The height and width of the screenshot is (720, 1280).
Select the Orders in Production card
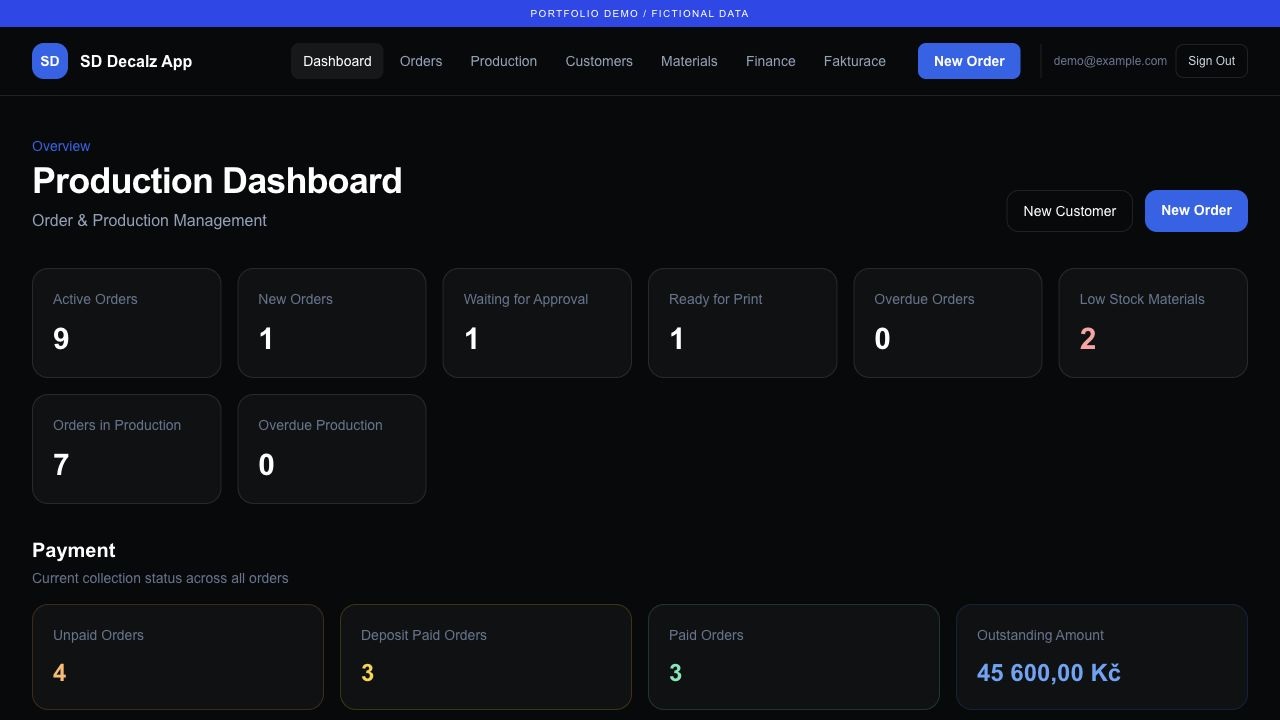pyautogui.click(x=127, y=449)
